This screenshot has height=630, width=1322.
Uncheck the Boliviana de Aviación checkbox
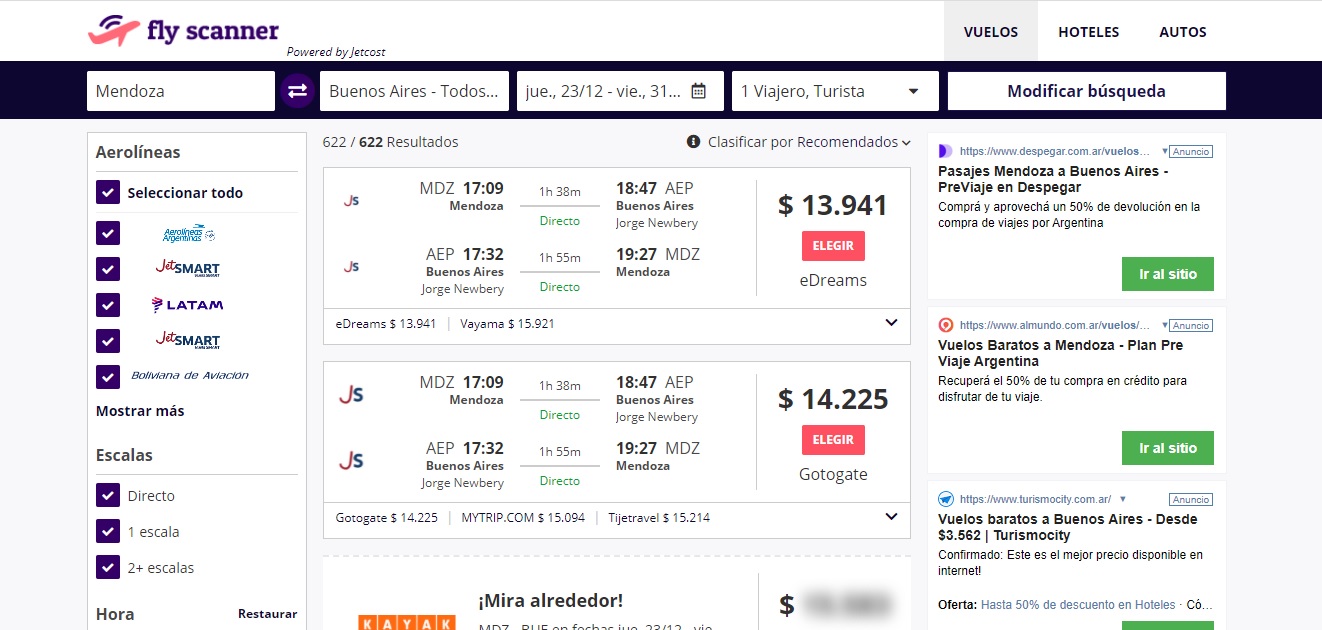tap(108, 377)
